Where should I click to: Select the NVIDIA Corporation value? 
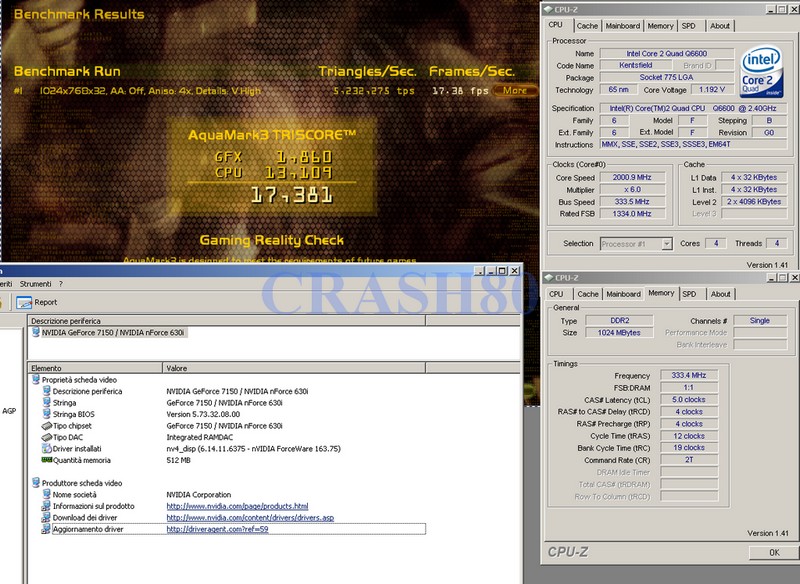tap(198, 495)
